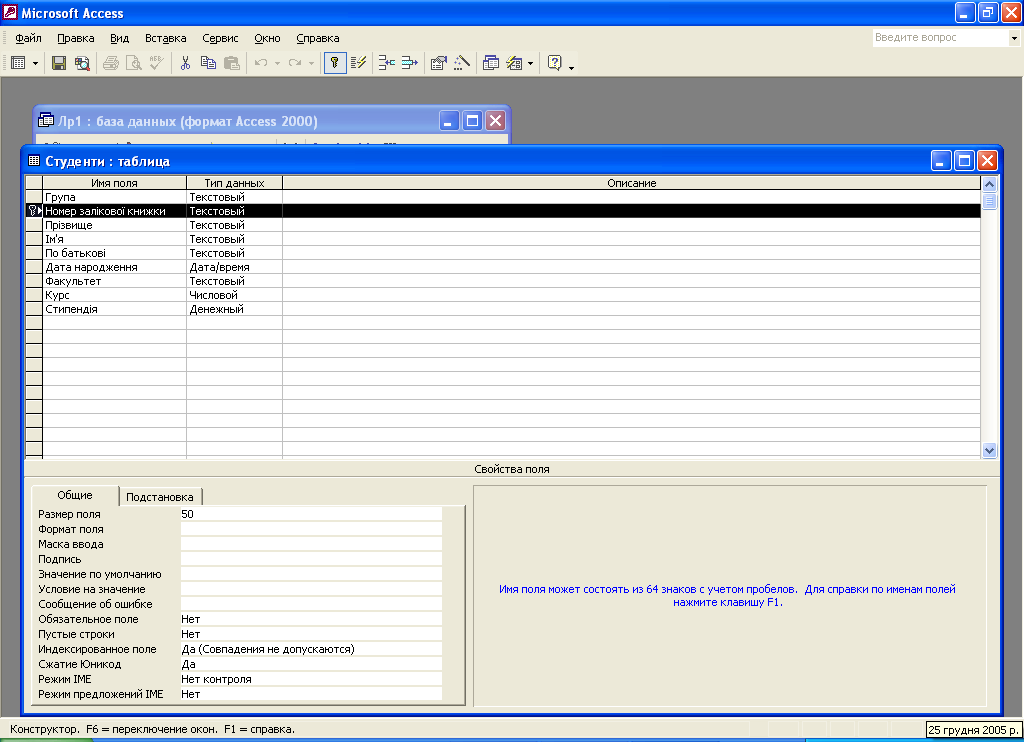
Task: Click the Денежный data type cell
Action: point(234,309)
